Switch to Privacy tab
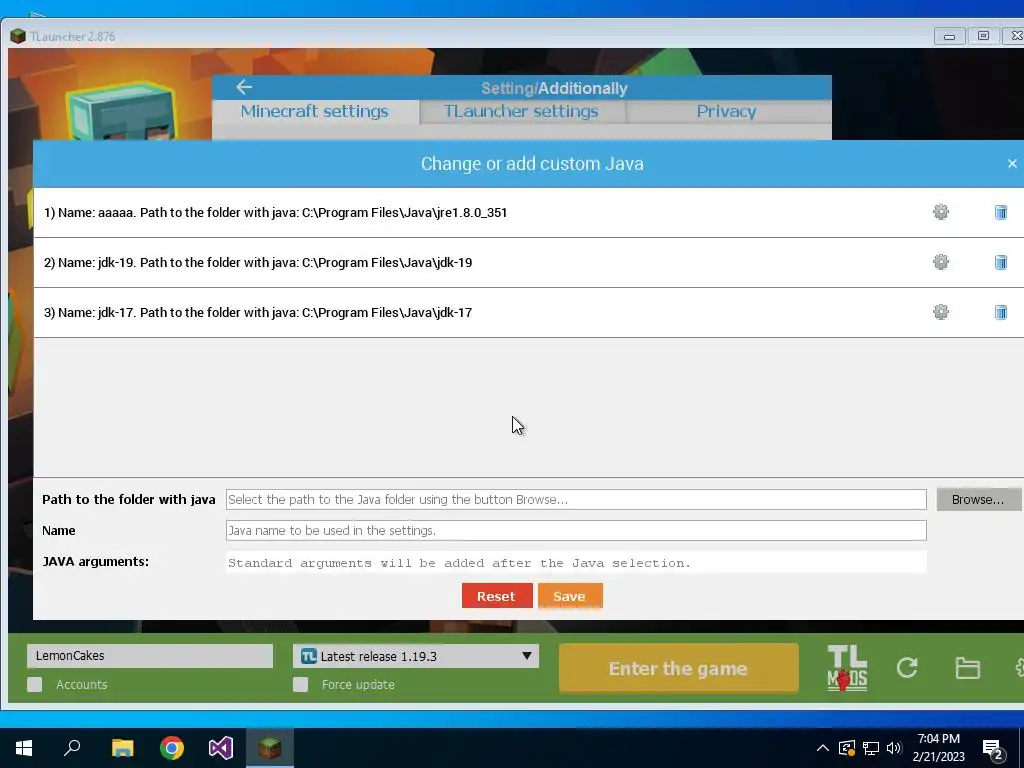This screenshot has height=768, width=1024. click(727, 112)
